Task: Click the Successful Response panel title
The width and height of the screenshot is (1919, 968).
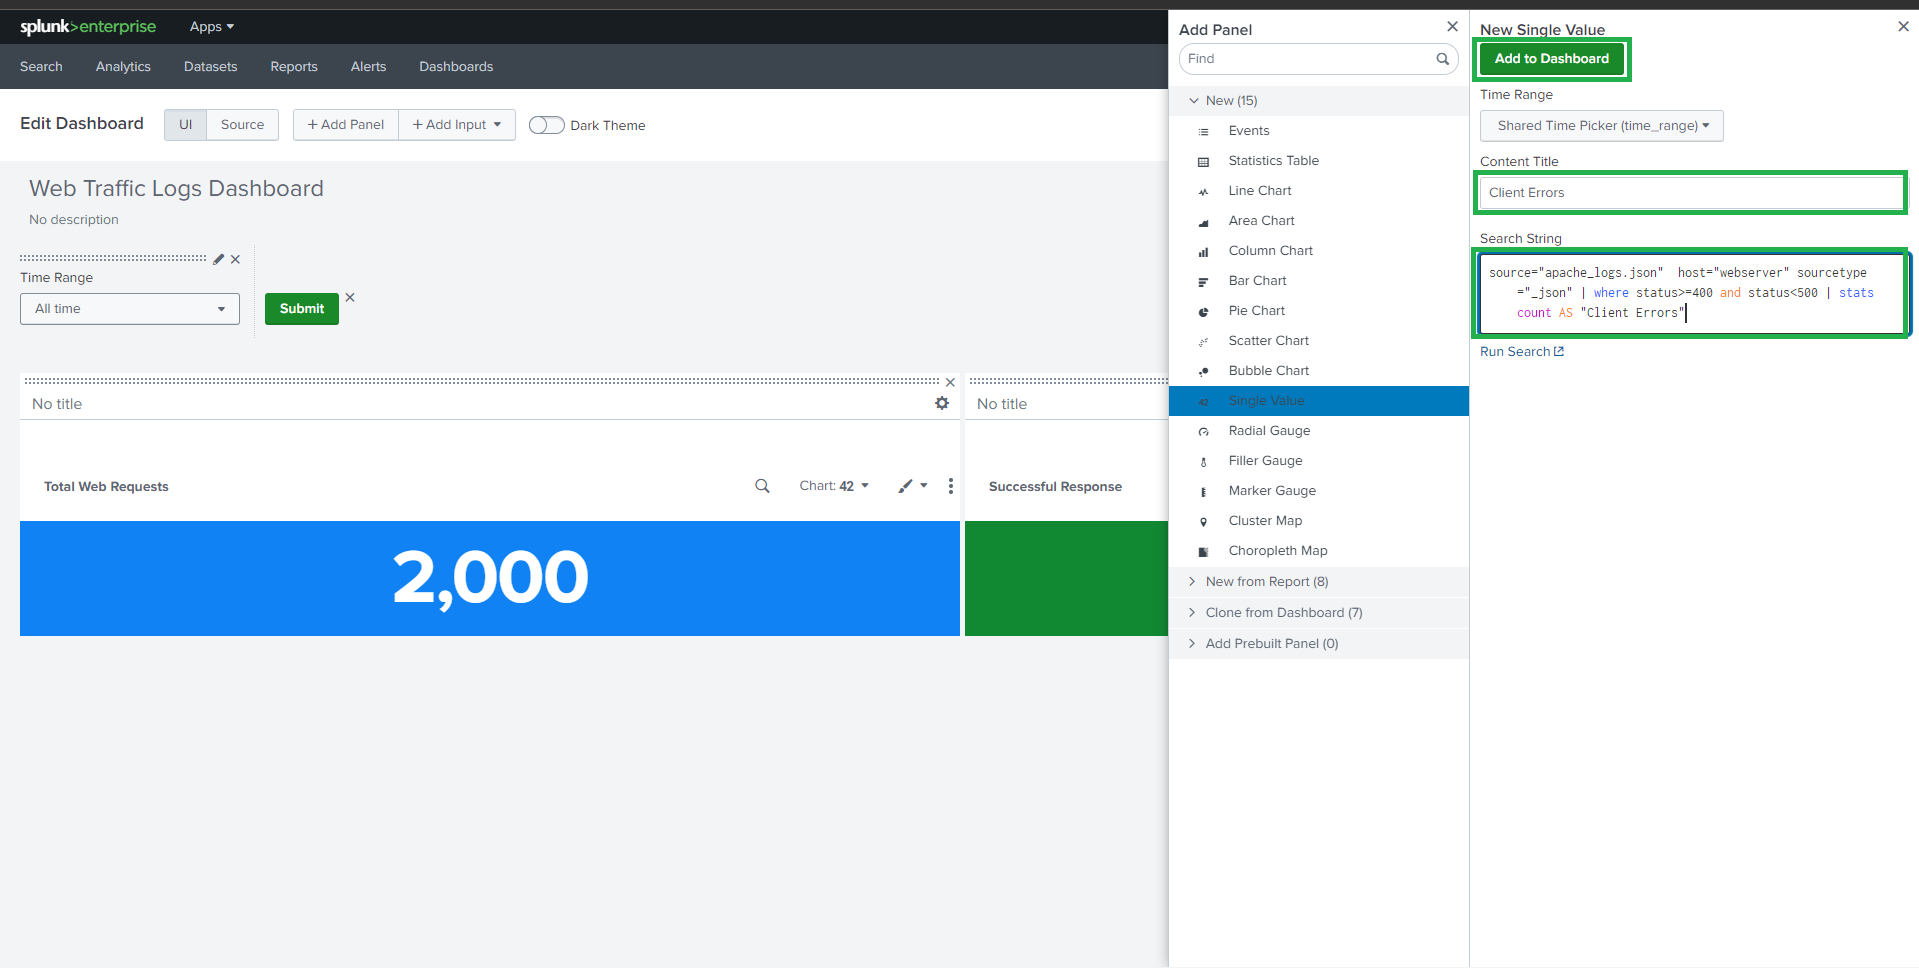Action: coord(1055,487)
